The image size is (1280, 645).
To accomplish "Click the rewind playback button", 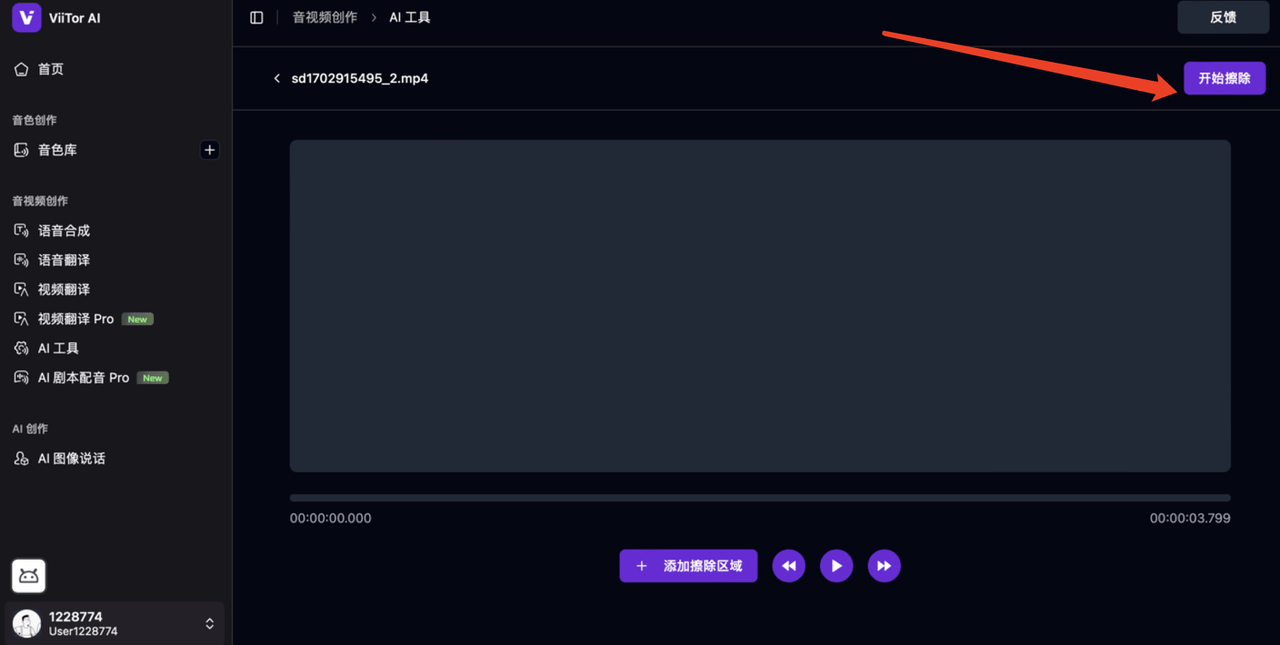I will pos(788,566).
